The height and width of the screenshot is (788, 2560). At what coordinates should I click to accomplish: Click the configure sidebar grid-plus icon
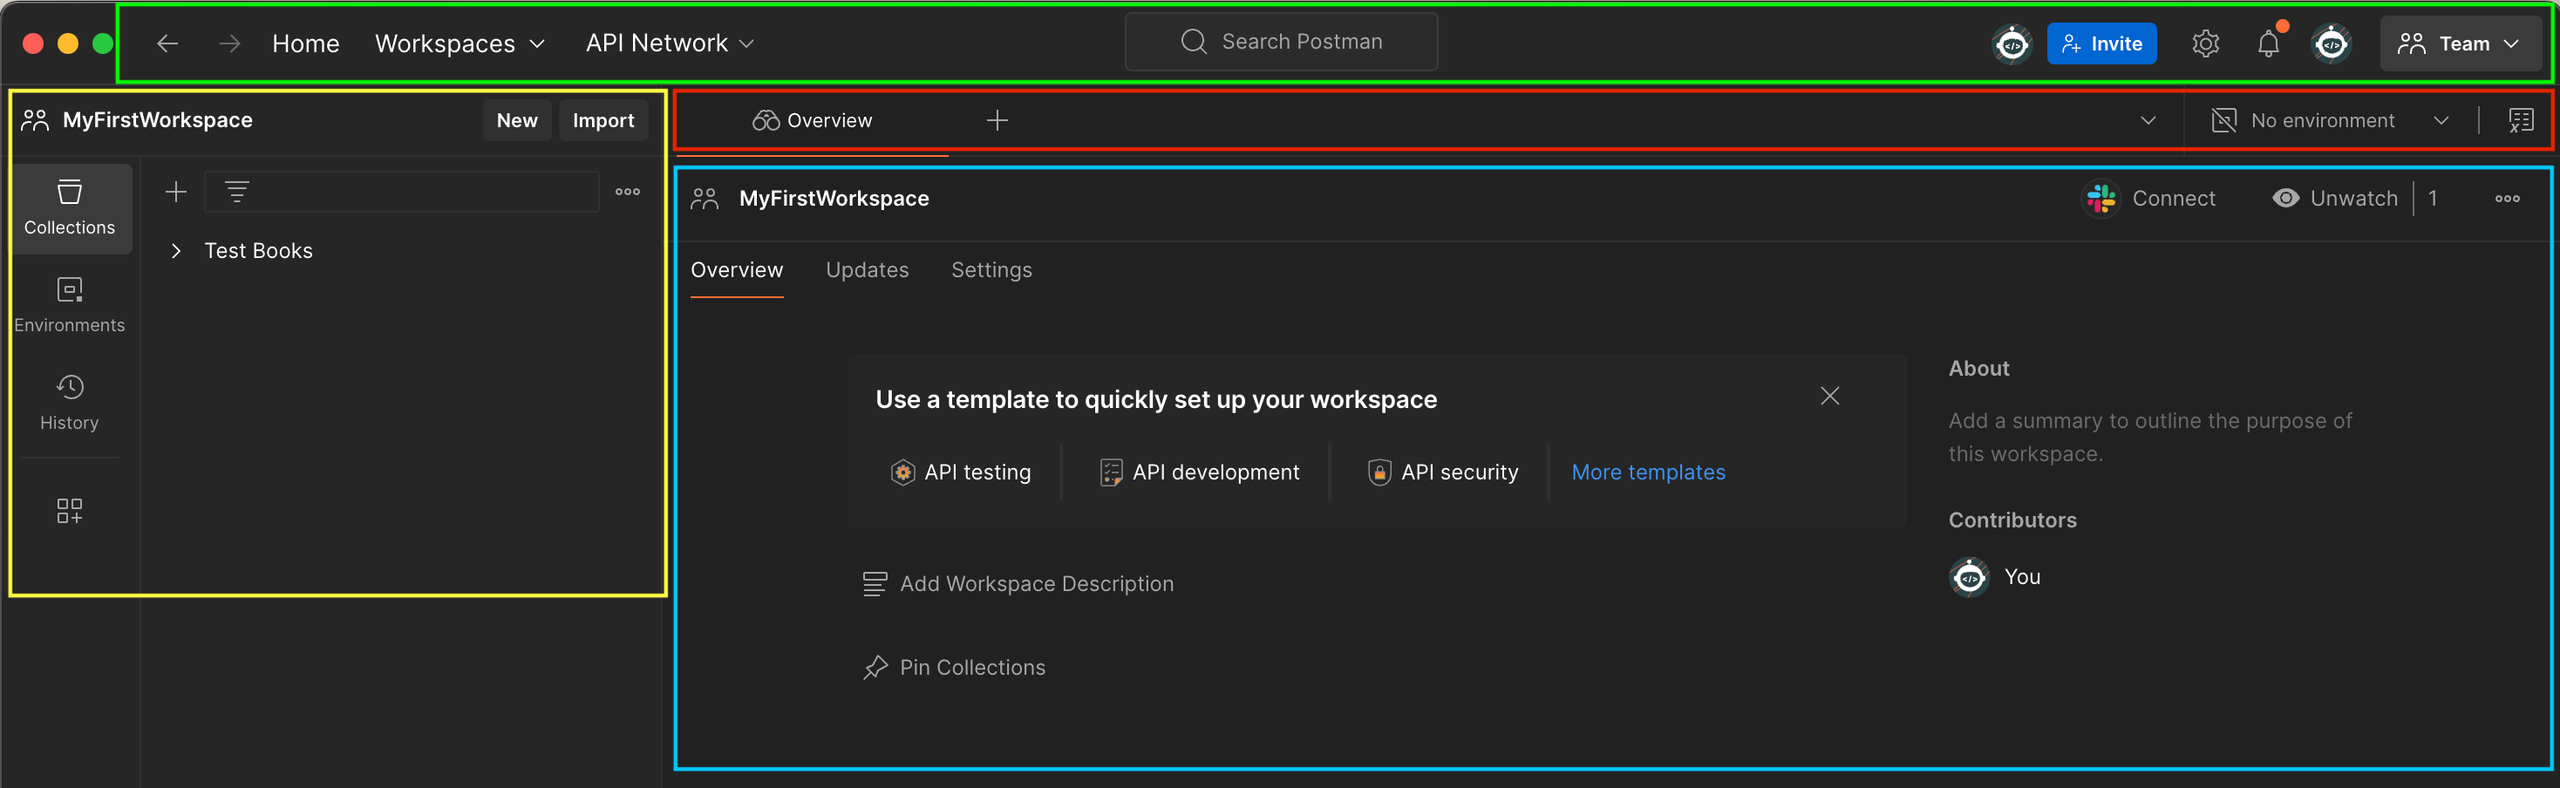[70, 511]
